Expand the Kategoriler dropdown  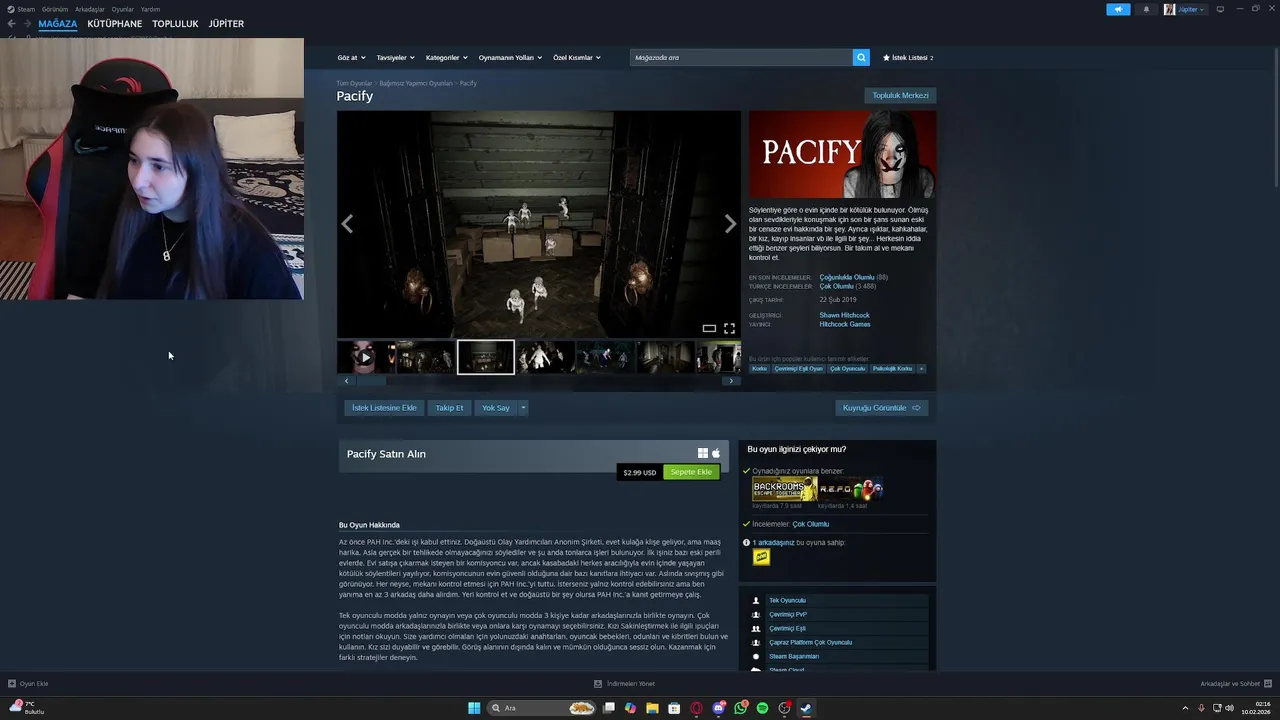(x=446, y=58)
